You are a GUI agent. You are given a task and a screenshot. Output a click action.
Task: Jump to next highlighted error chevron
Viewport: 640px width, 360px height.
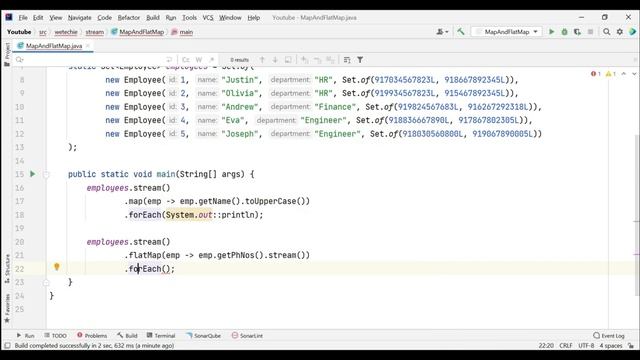point(634,73)
